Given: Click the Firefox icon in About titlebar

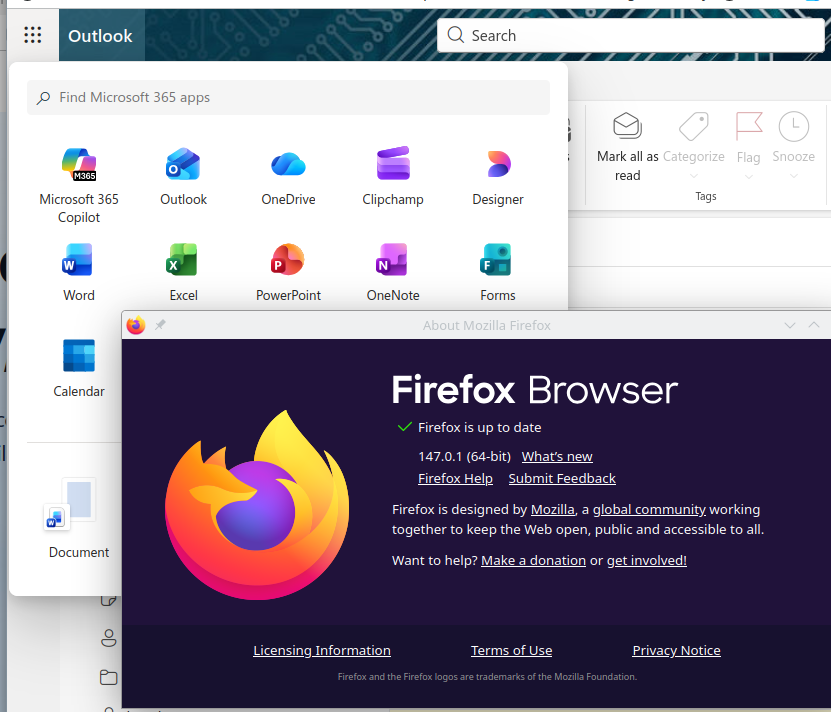Looking at the screenshot, I should click(x=136, y=325).
